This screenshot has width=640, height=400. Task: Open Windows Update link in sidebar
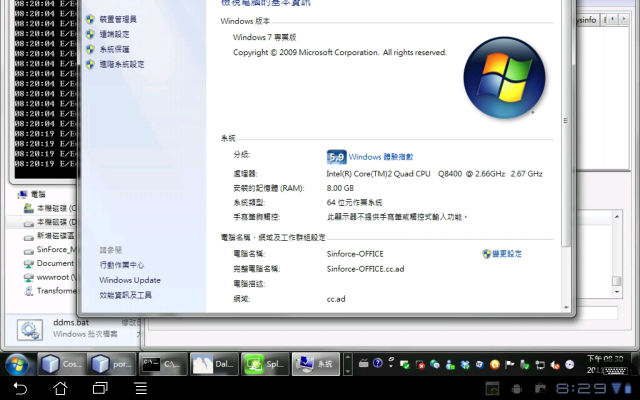[x=130, y=280]
